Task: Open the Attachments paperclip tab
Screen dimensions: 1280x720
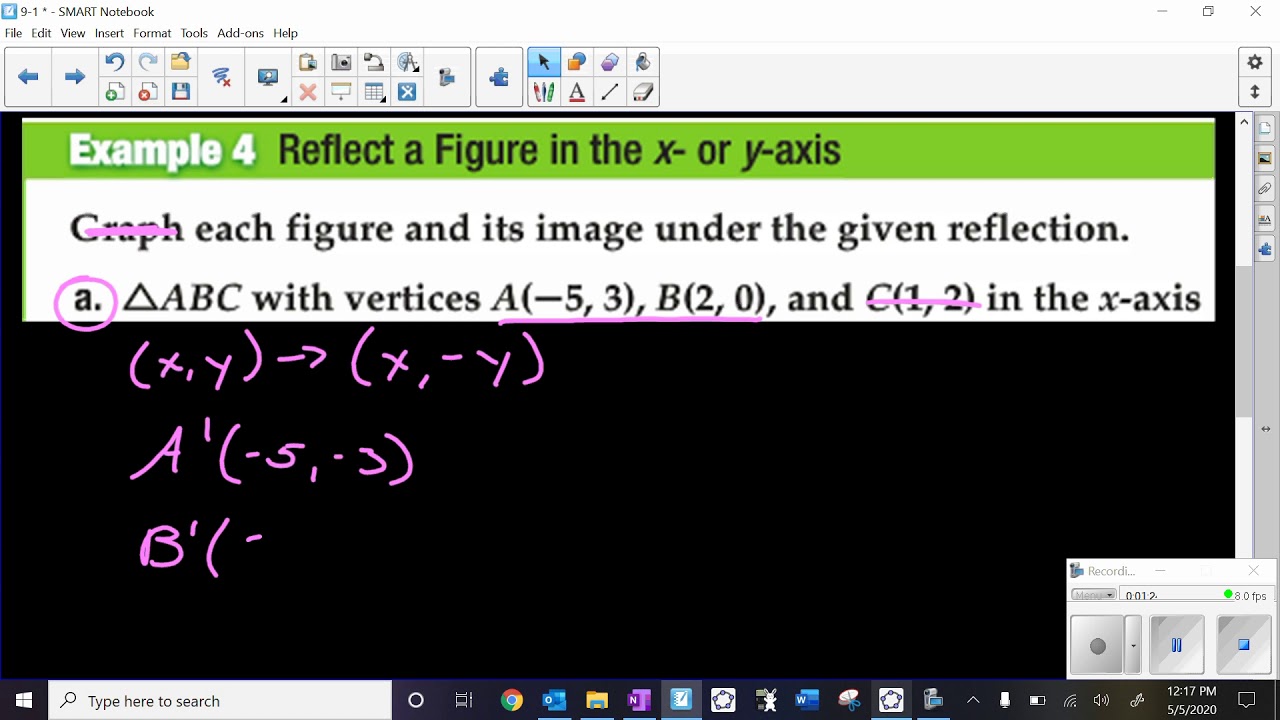Action: (x=1265, y=188)
